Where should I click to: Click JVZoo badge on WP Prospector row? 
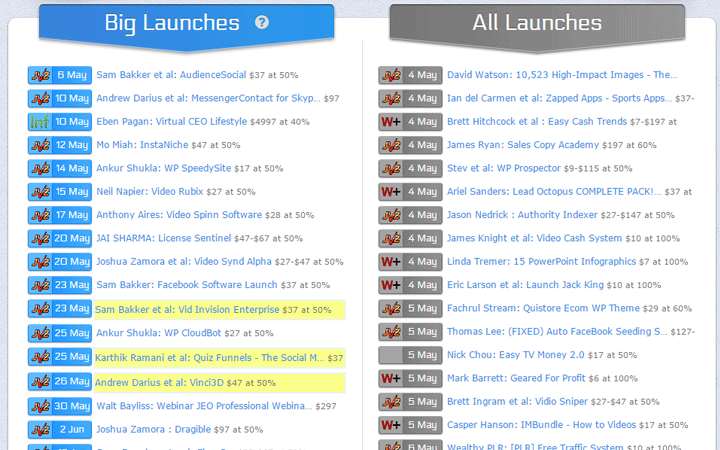click(391, 169)
